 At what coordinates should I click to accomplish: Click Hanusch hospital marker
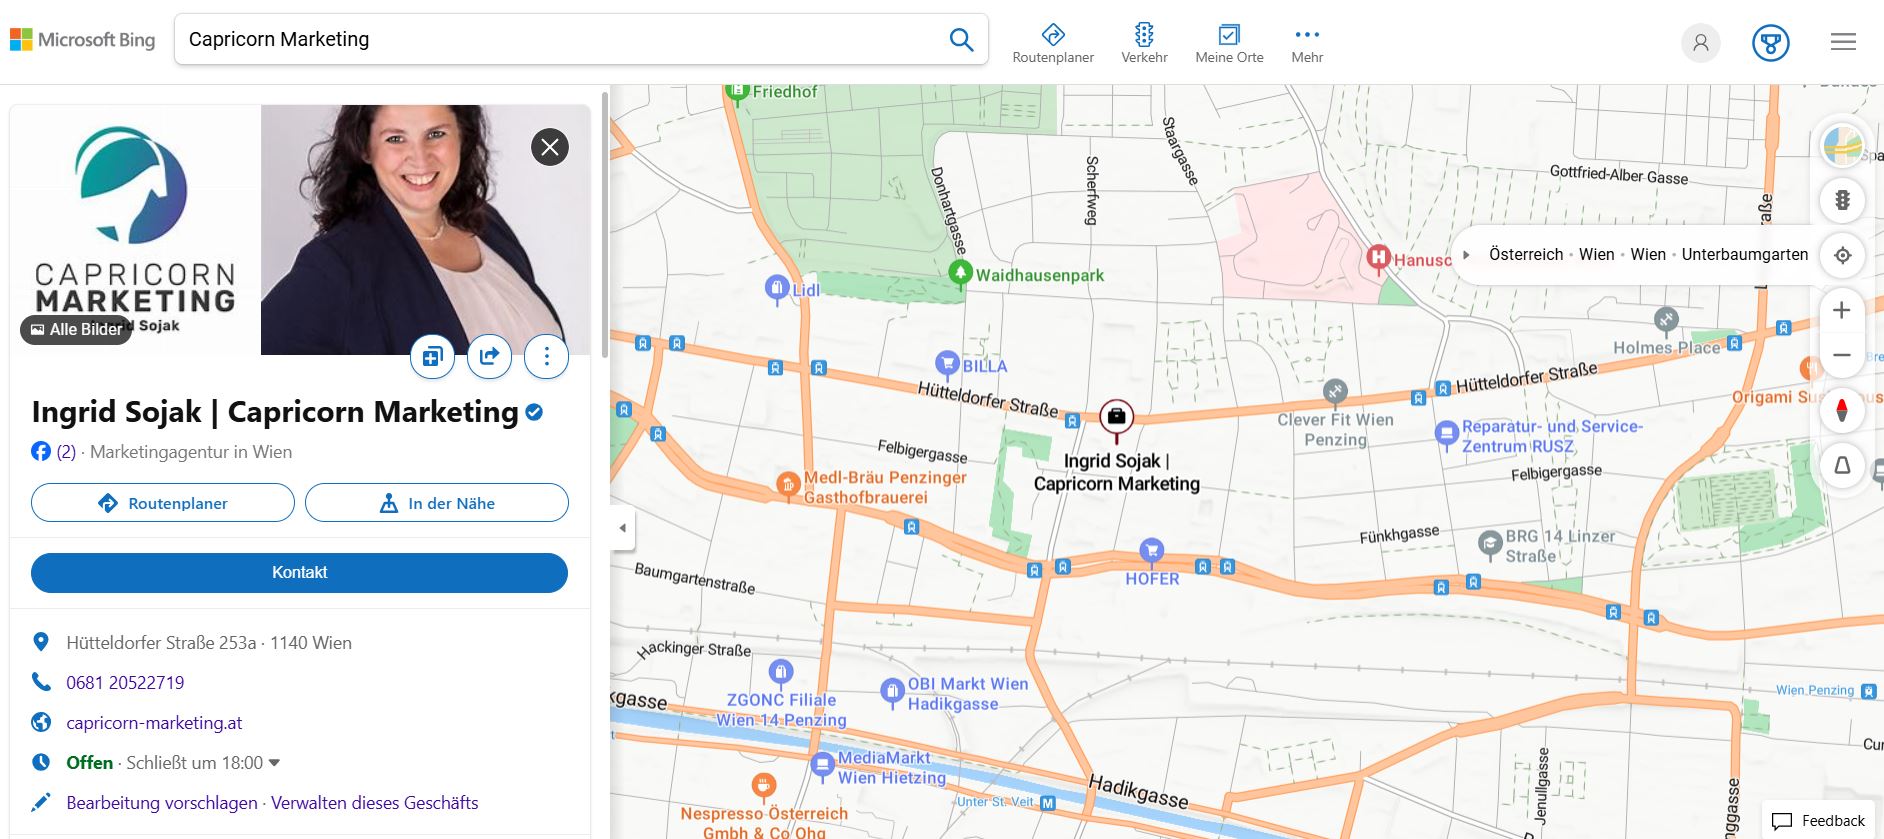tap(1379, 258)
